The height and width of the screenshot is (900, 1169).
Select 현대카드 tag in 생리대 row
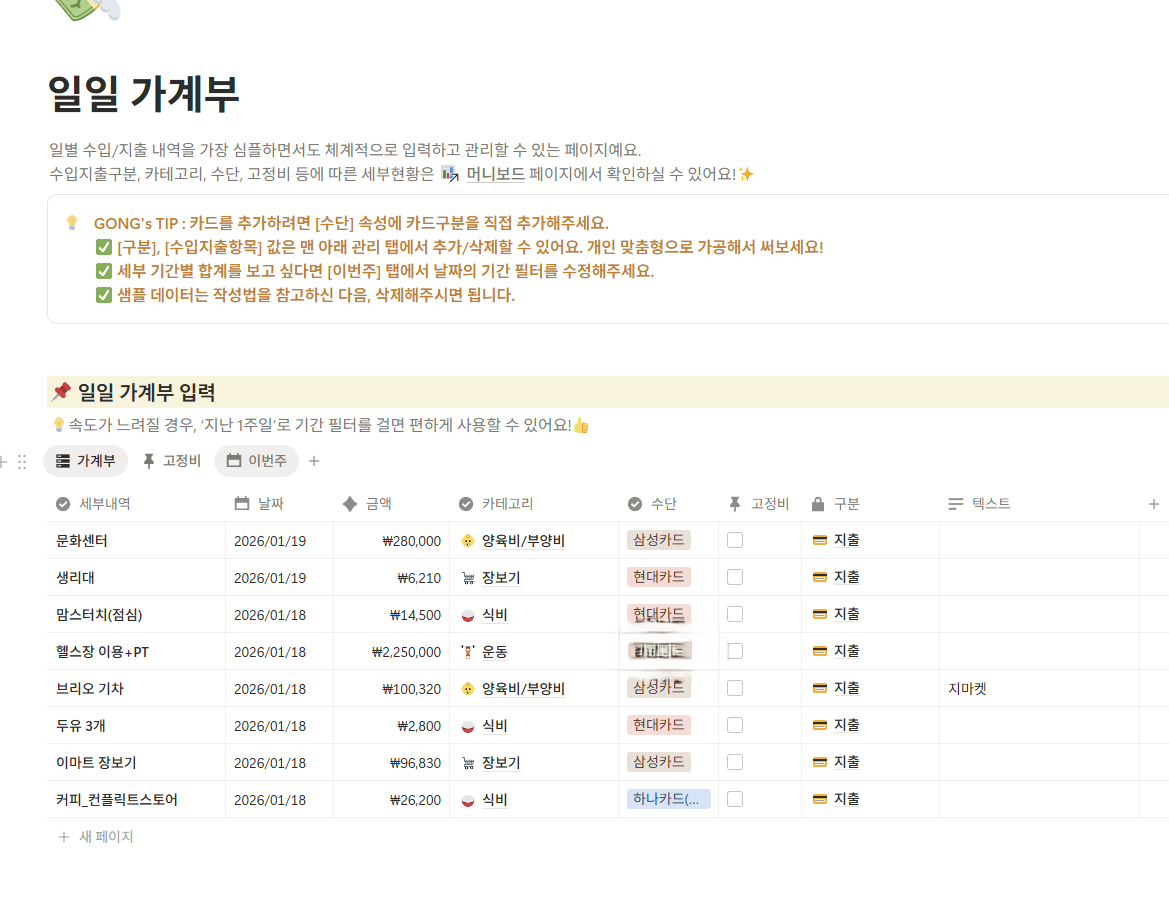(x=658, y=576)
